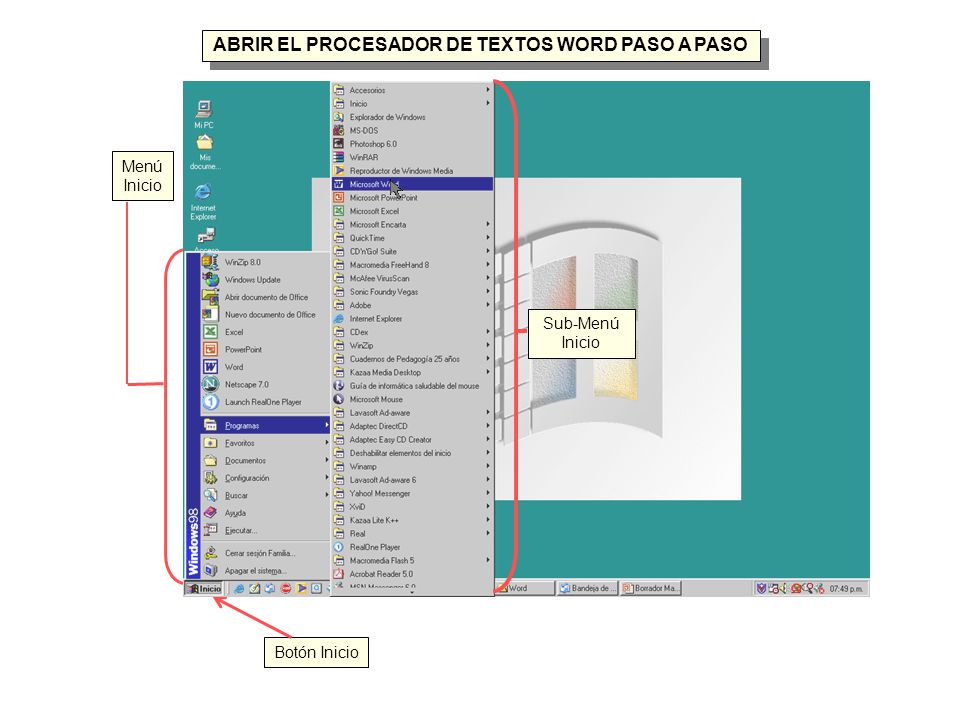This screenshot has height=720, width=960.
Task: Click the Microsoft Excel icon in submenu
Action: coord(339,211)
